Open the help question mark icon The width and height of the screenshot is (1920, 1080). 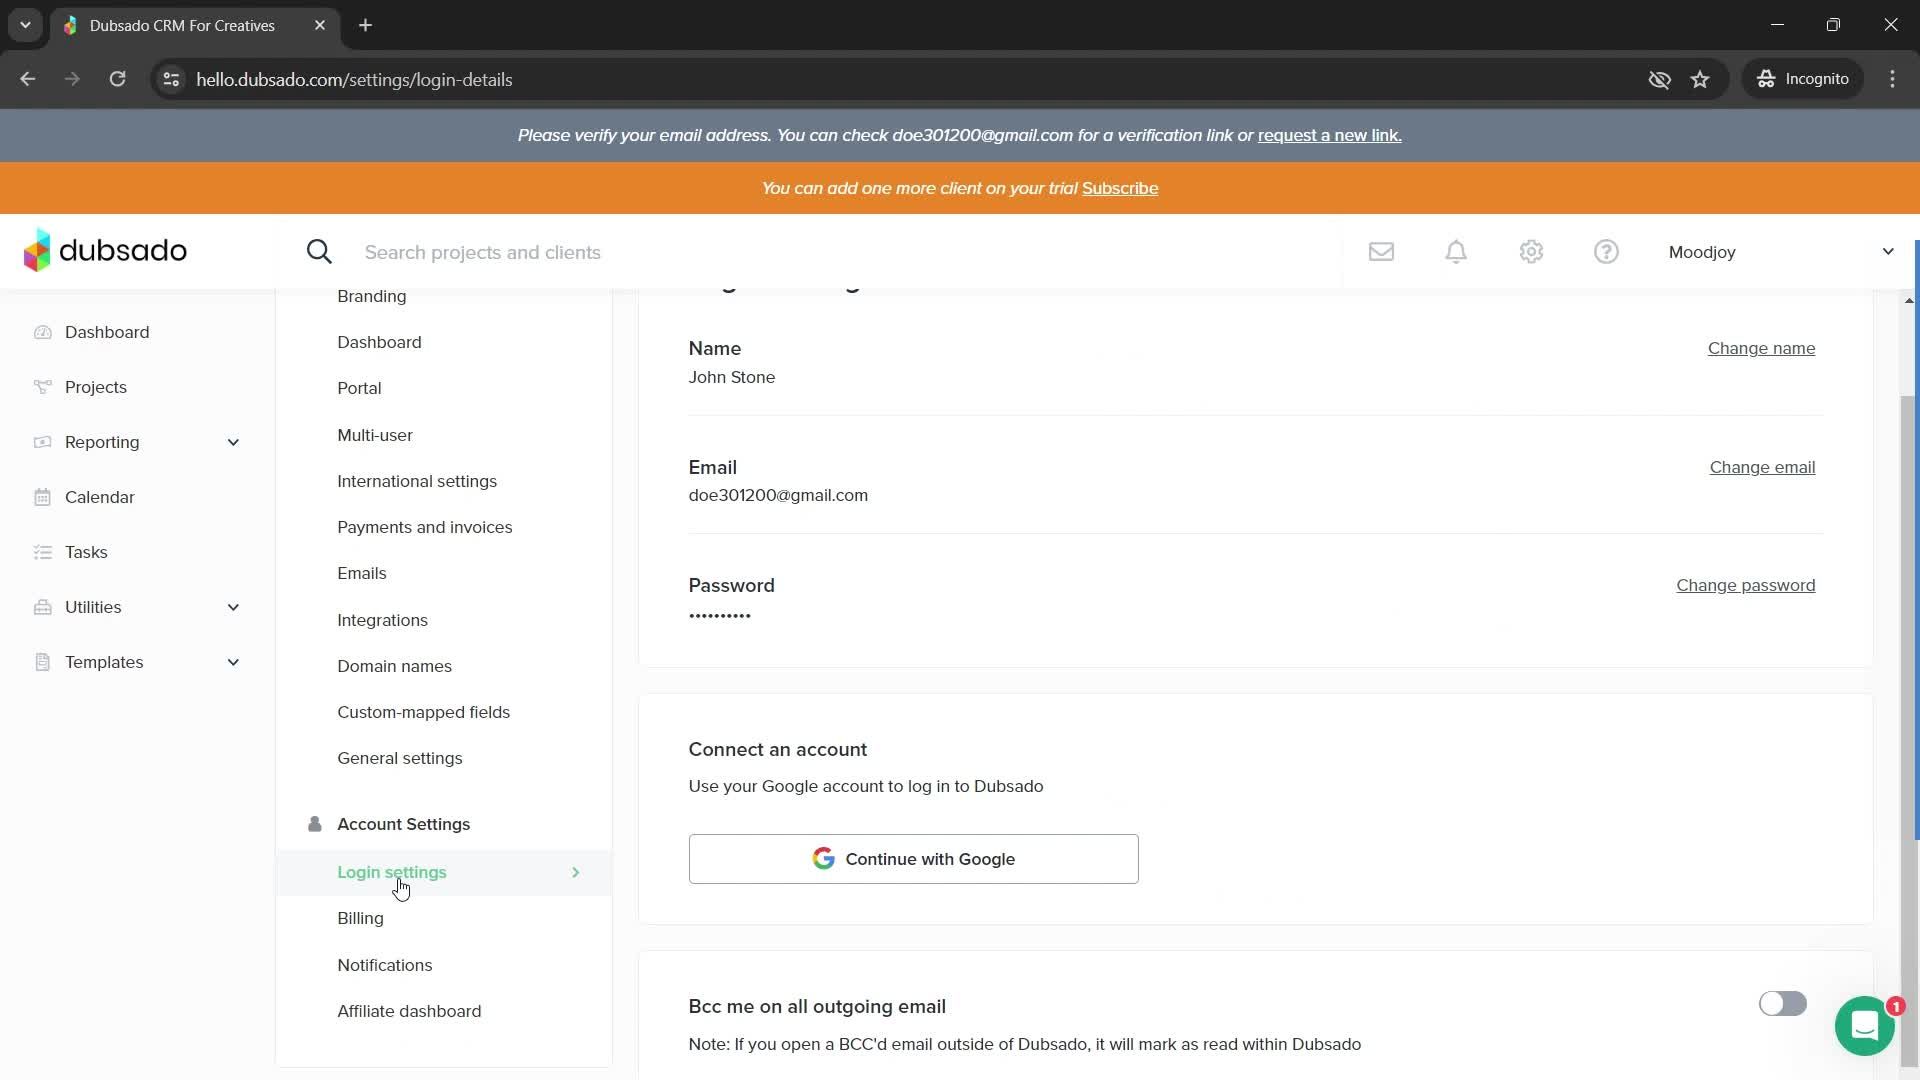(x=1606, y=252)
